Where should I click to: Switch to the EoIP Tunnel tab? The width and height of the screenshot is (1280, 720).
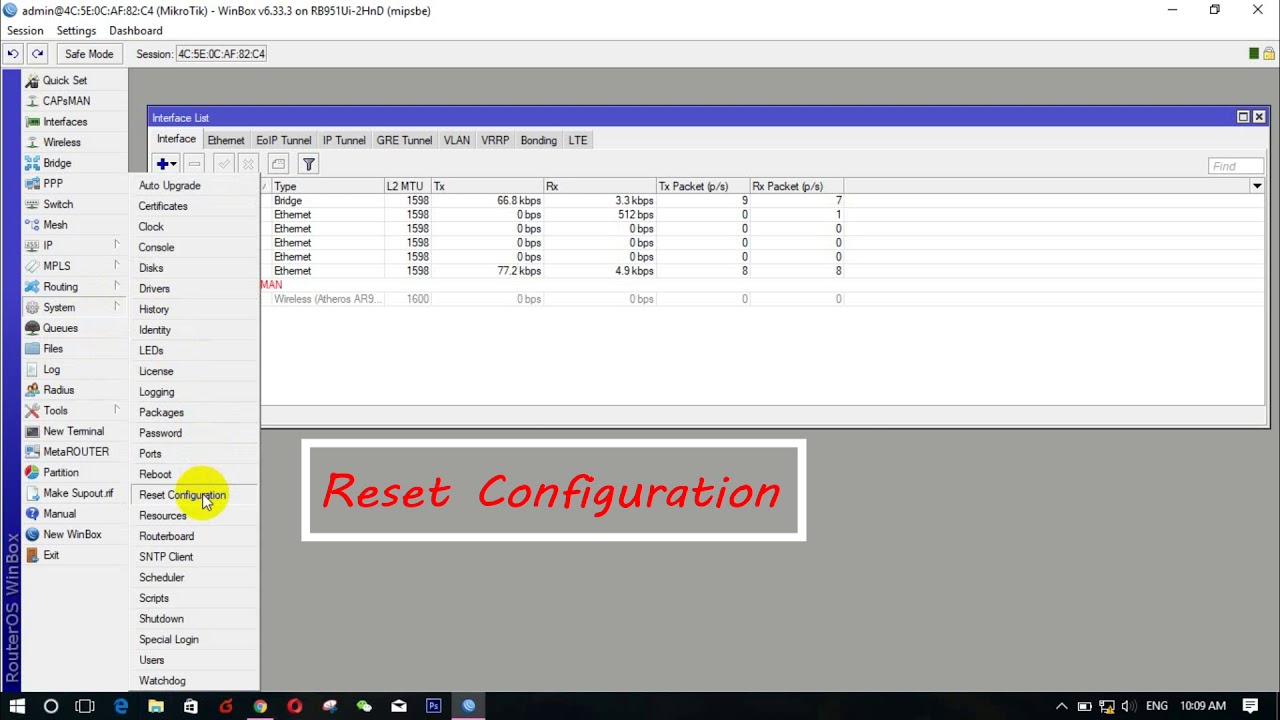[x=284, y=140]
